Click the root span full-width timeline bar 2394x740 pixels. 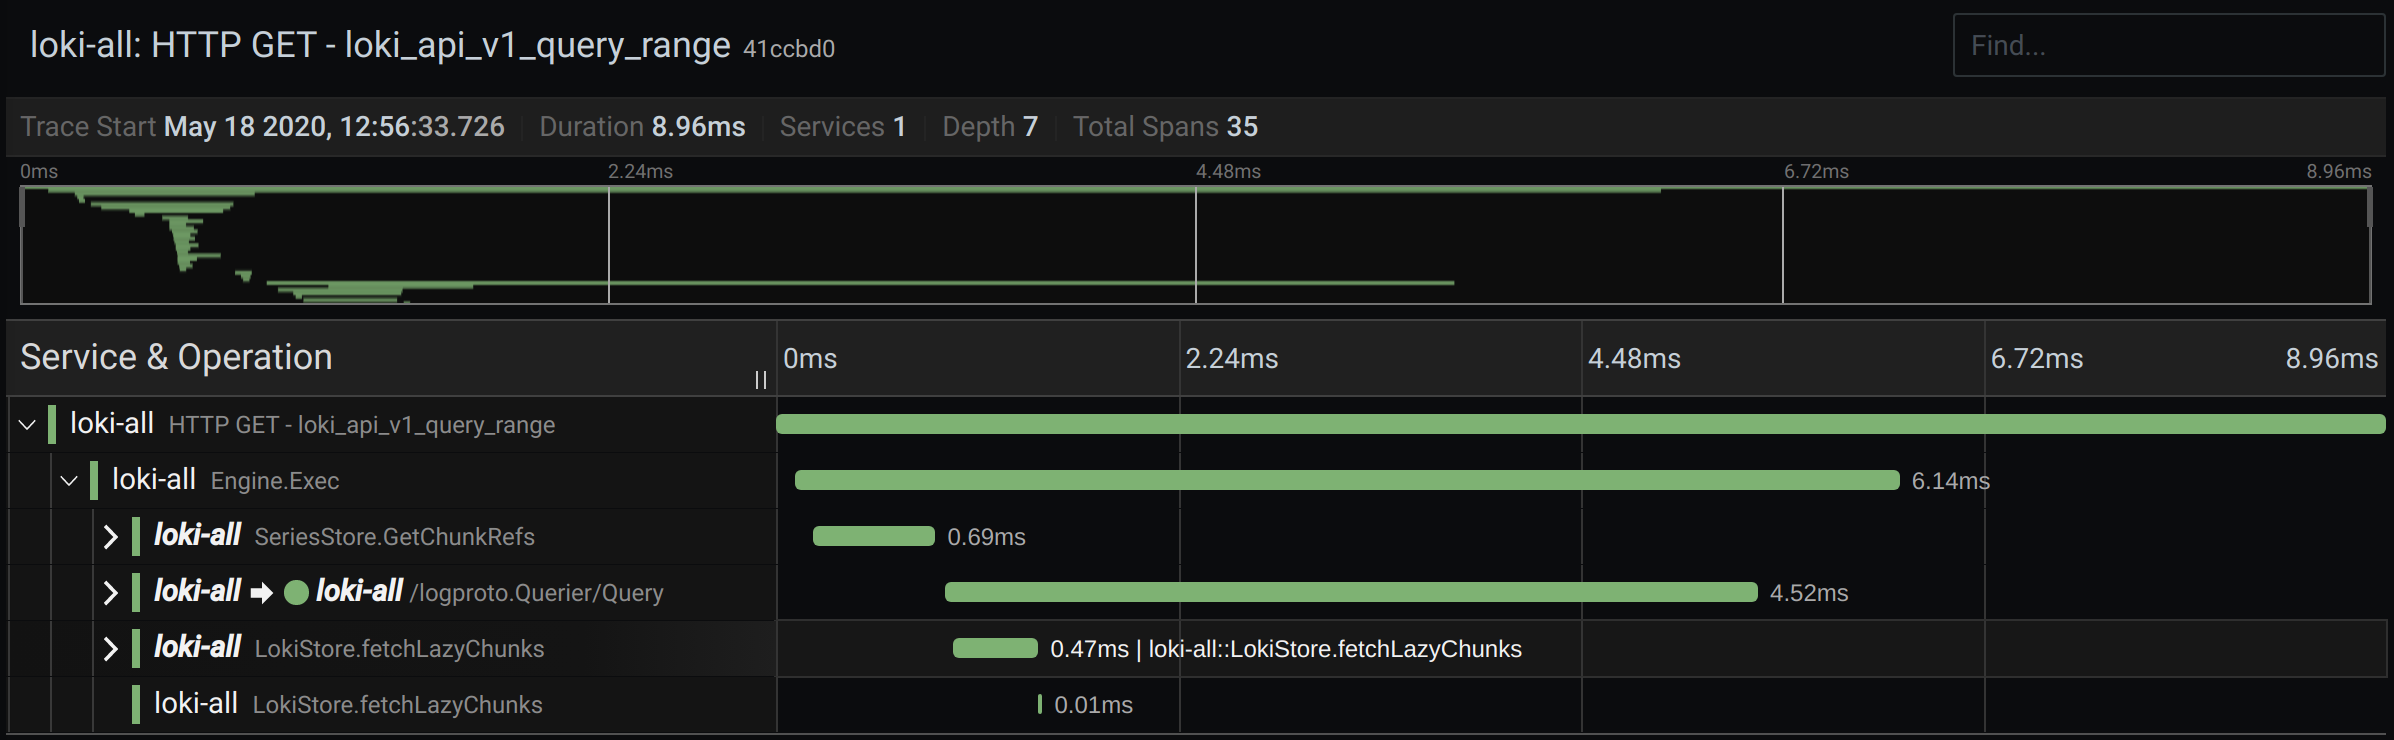[1580, 425]
